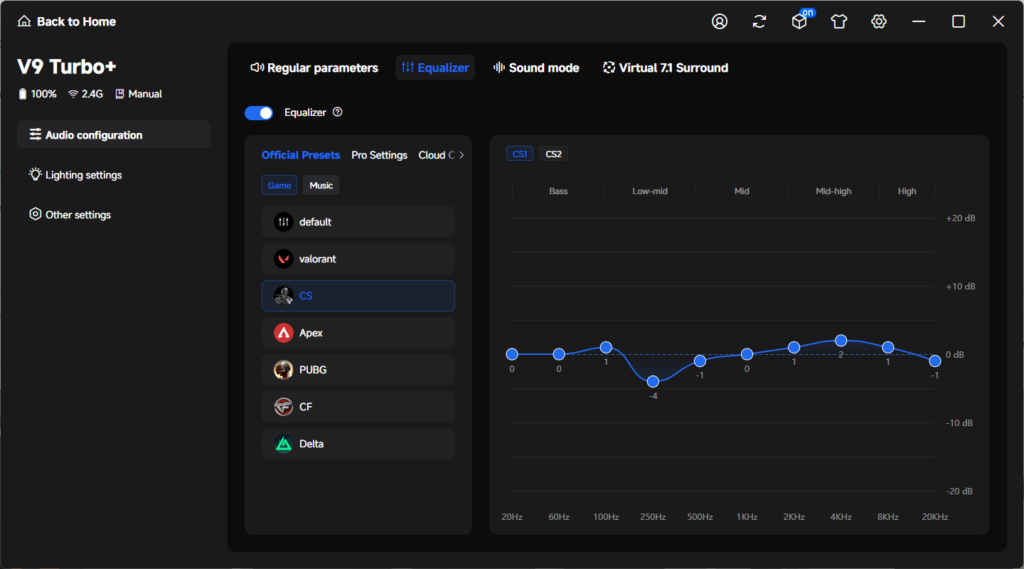This screenshot has height=569, width=1024.
Task: Open the cube icon with 'on' badge
Action: (800, 21)
